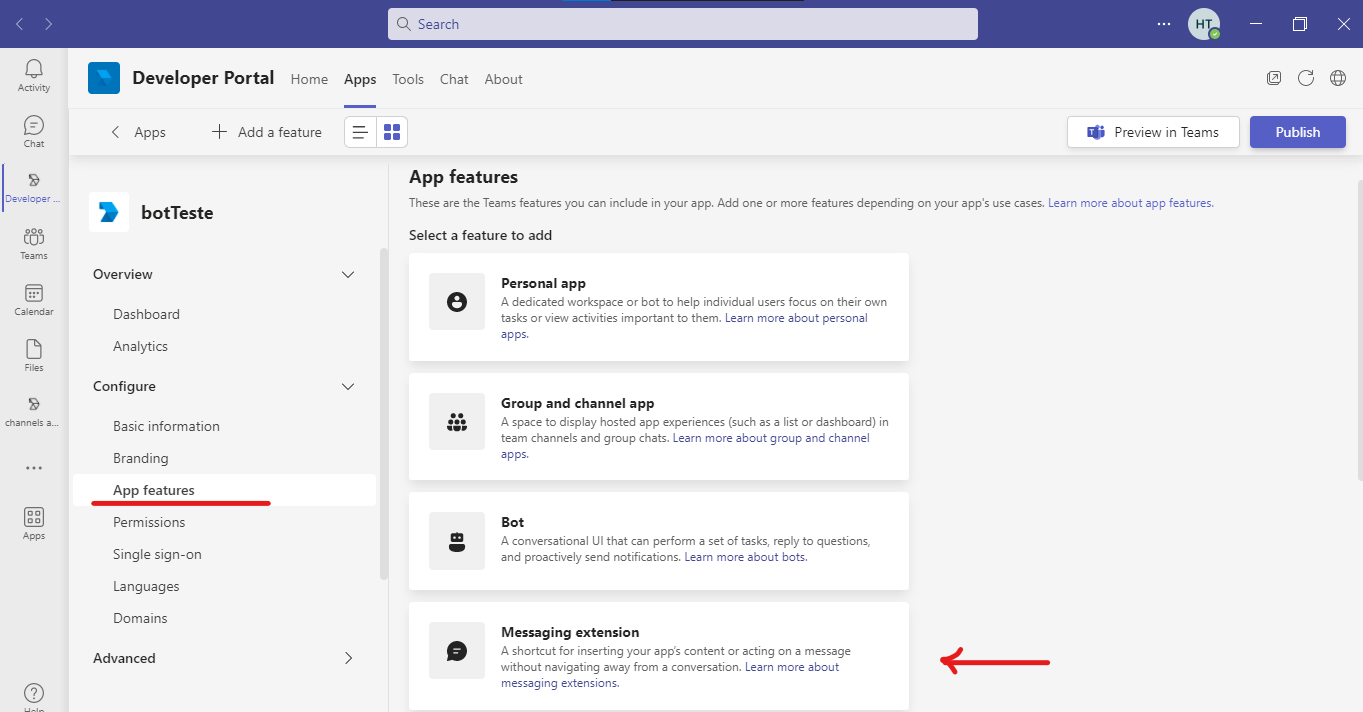Viewport: 1363px width, 712px height.
Task: Open the Activity bell icon
Action: (34, 75)
